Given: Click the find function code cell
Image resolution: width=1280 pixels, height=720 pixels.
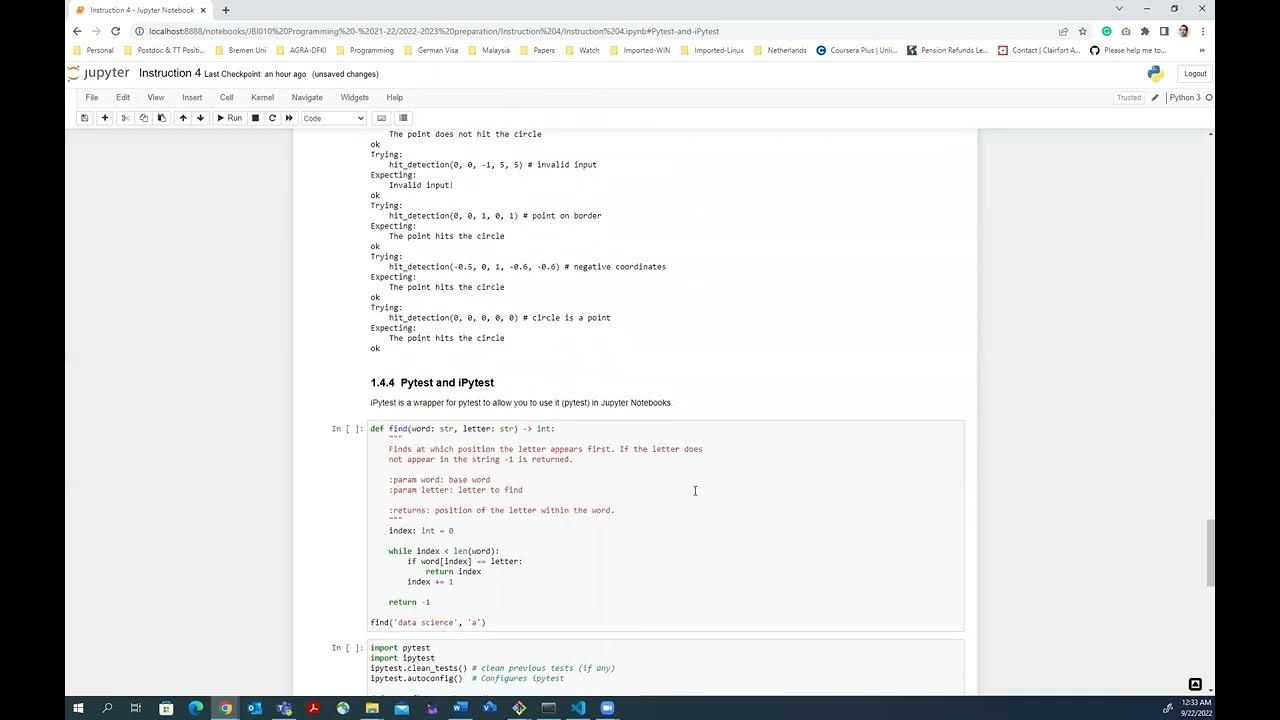Looking at the screenshot, I should tap(666, 526).
